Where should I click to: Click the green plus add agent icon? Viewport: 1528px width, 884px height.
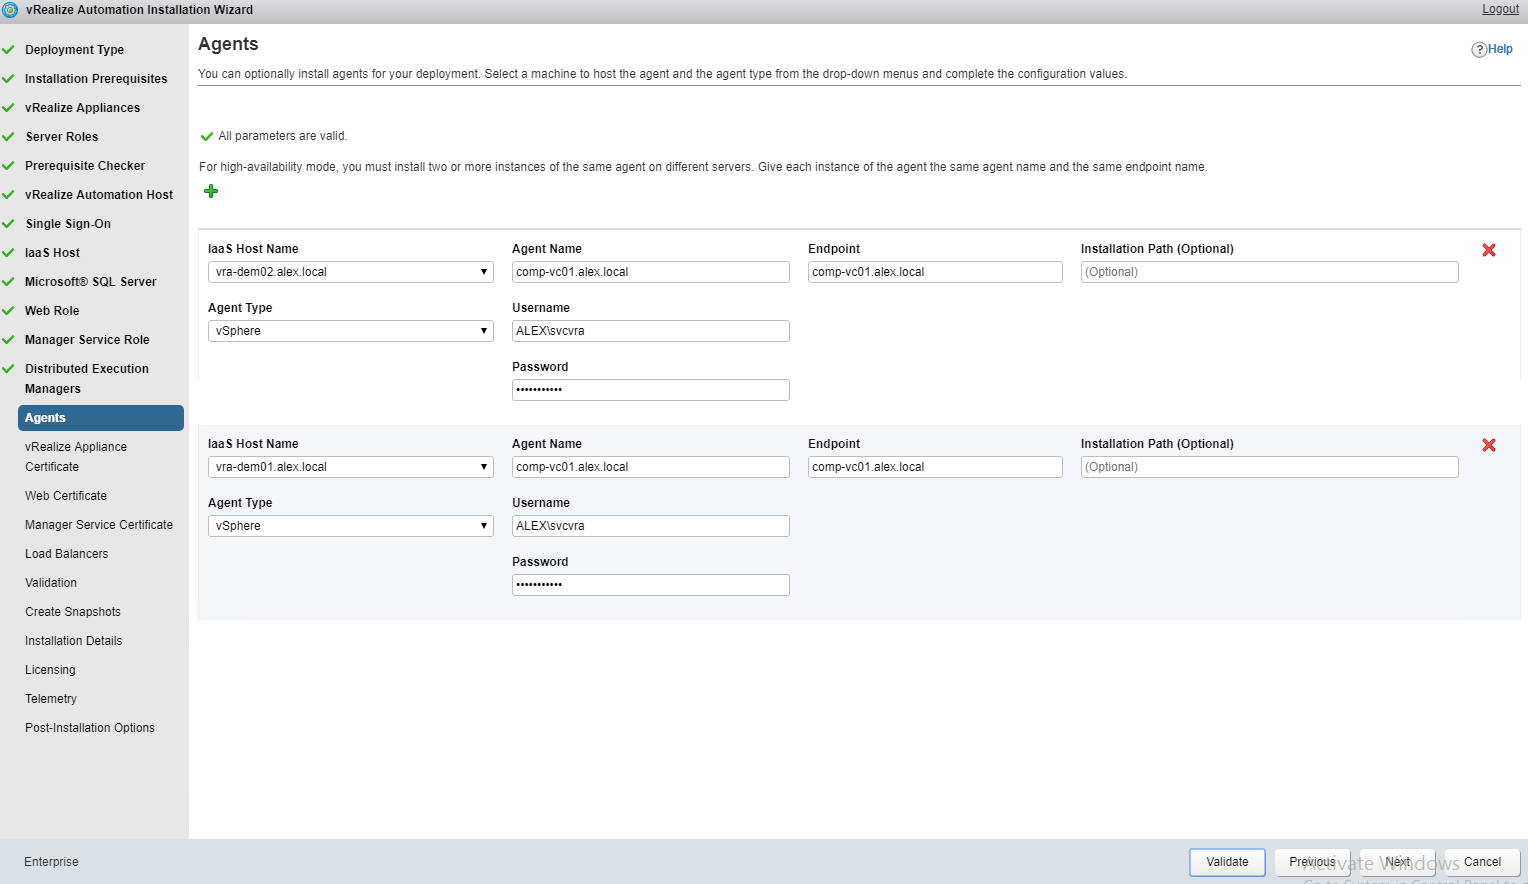(211, 191)
